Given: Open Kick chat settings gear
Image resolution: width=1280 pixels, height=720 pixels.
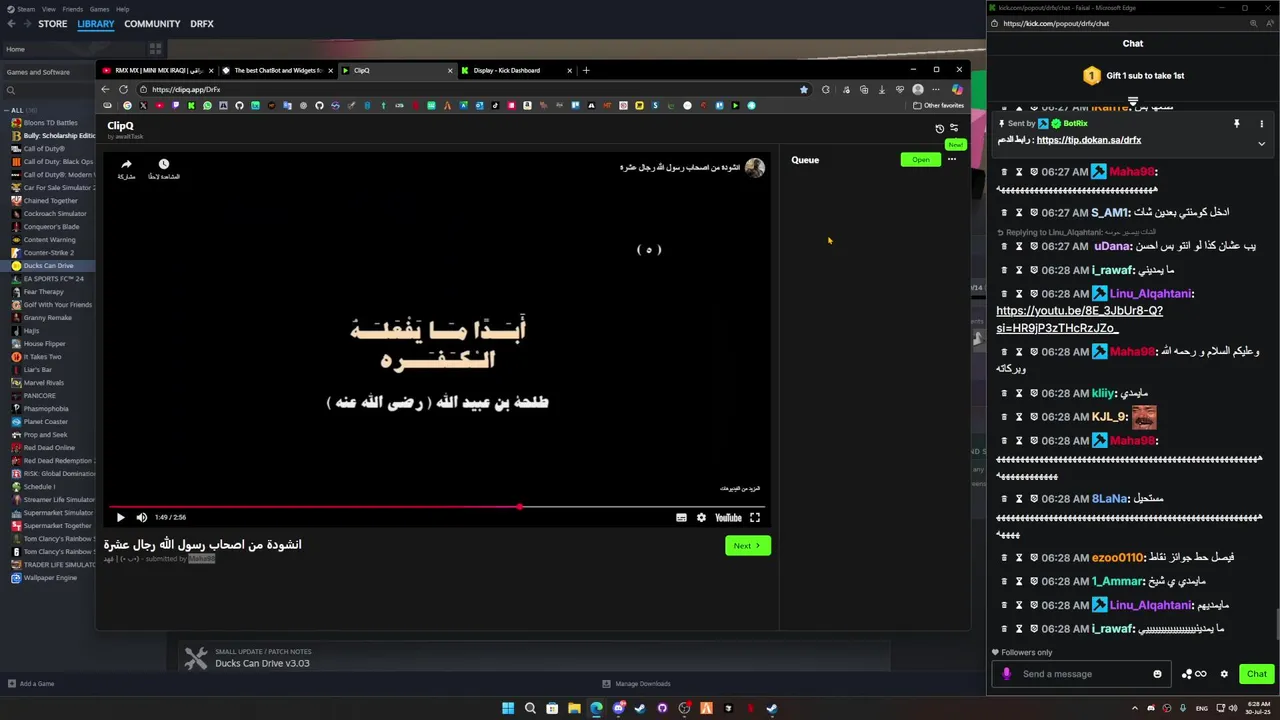Looking at the screenshot, I should point(1224,674).
